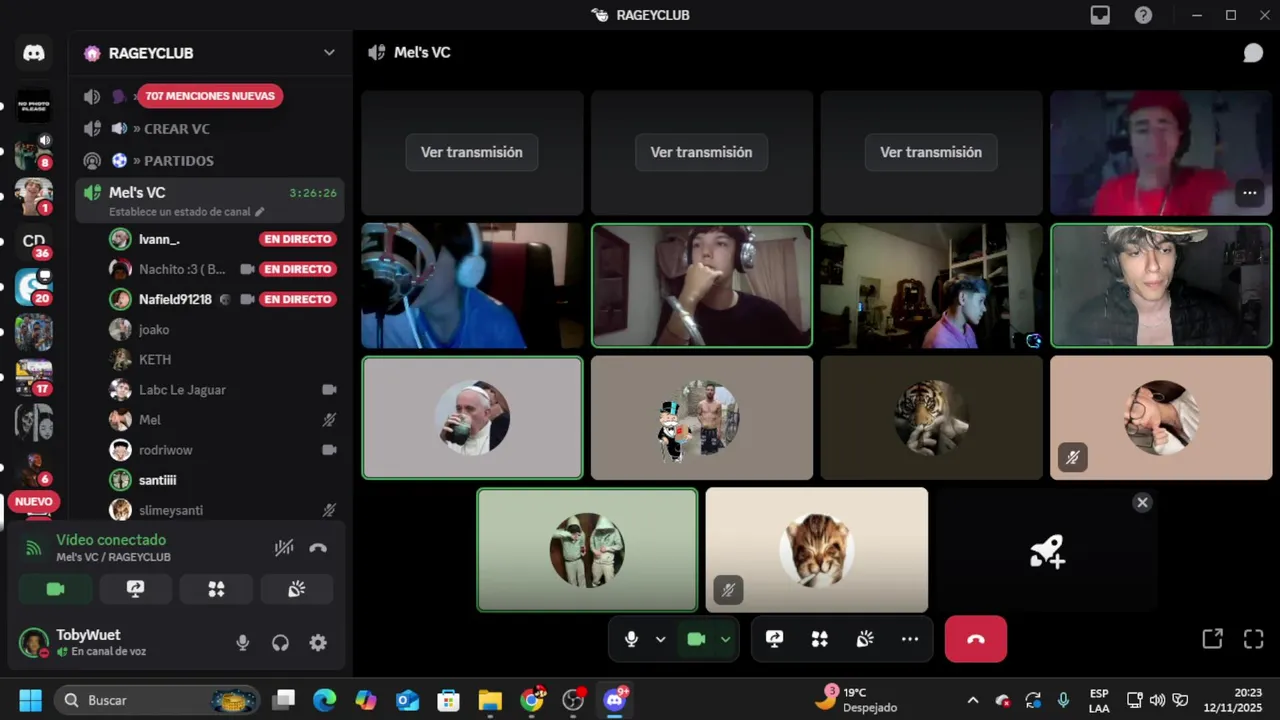Close the invite rocket tile
1280x720 pixels.
coord(1142,503)
